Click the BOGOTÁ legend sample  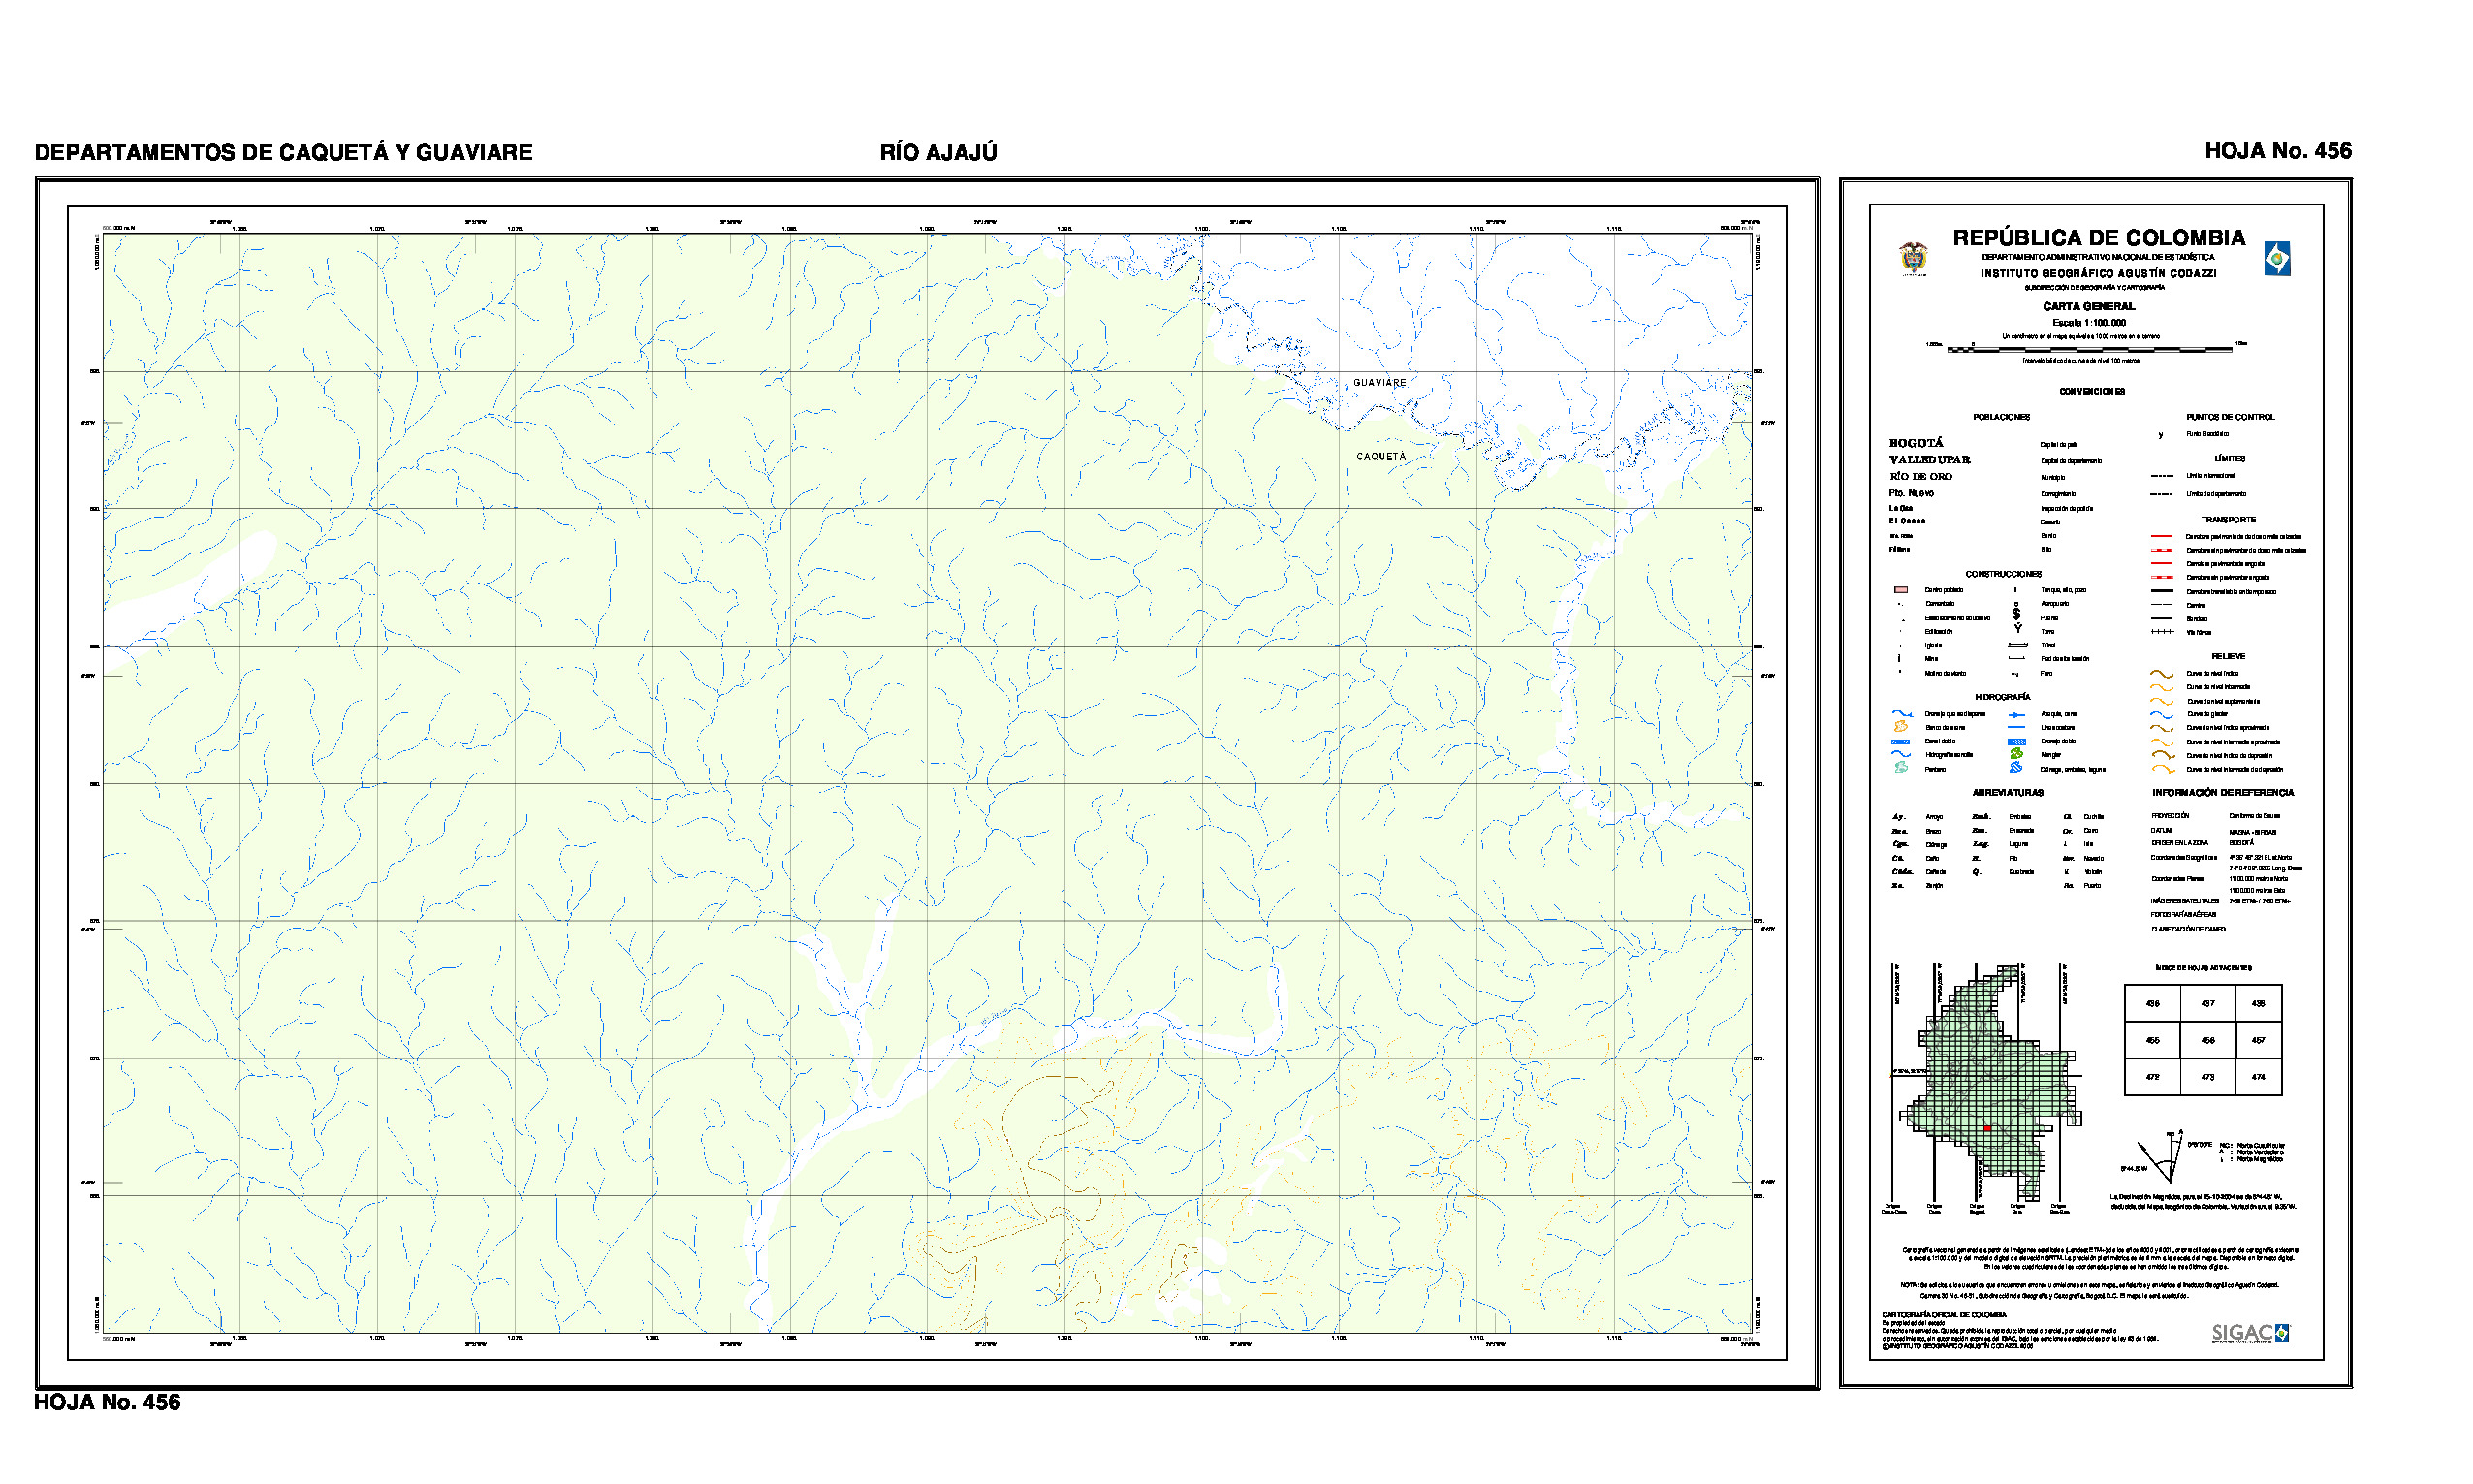tap(1916, 443)
